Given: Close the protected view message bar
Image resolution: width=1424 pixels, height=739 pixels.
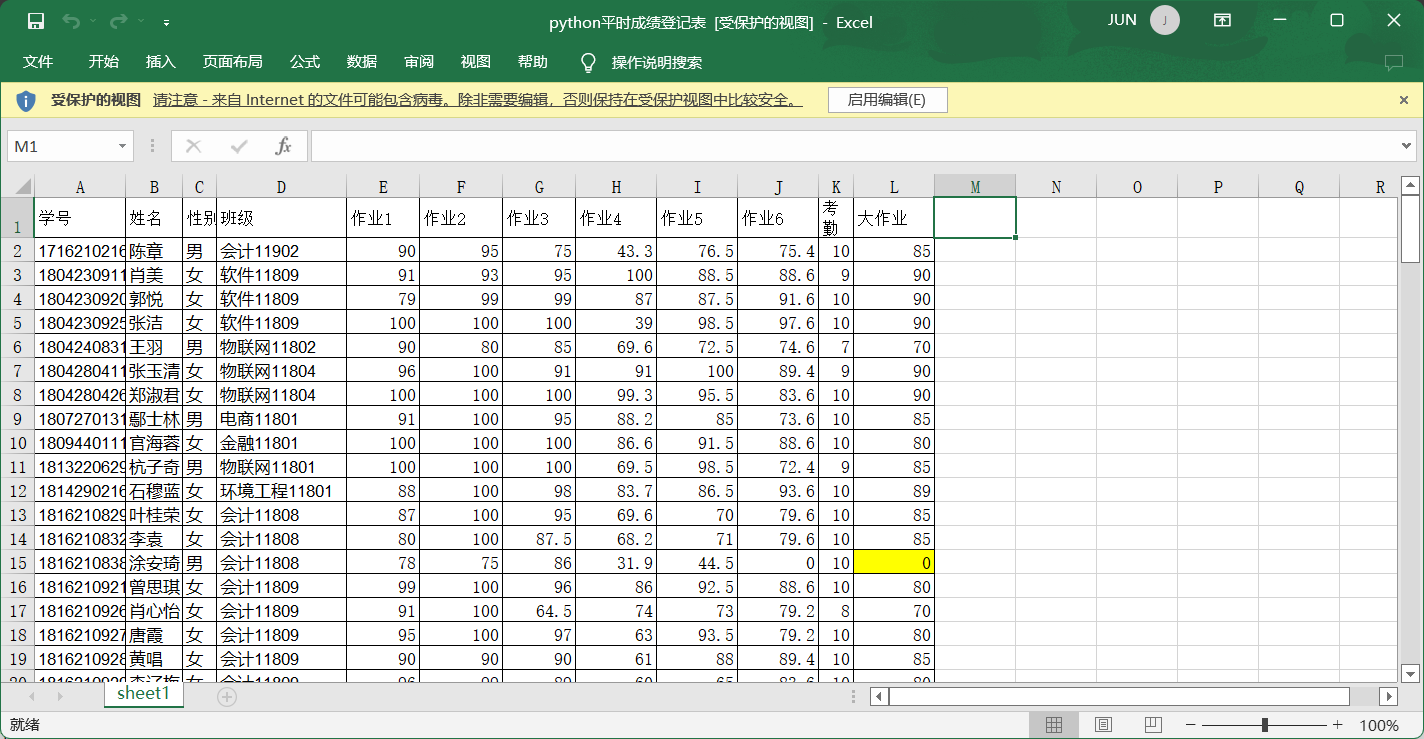Looking at the screenshot, I should 1404,100.
